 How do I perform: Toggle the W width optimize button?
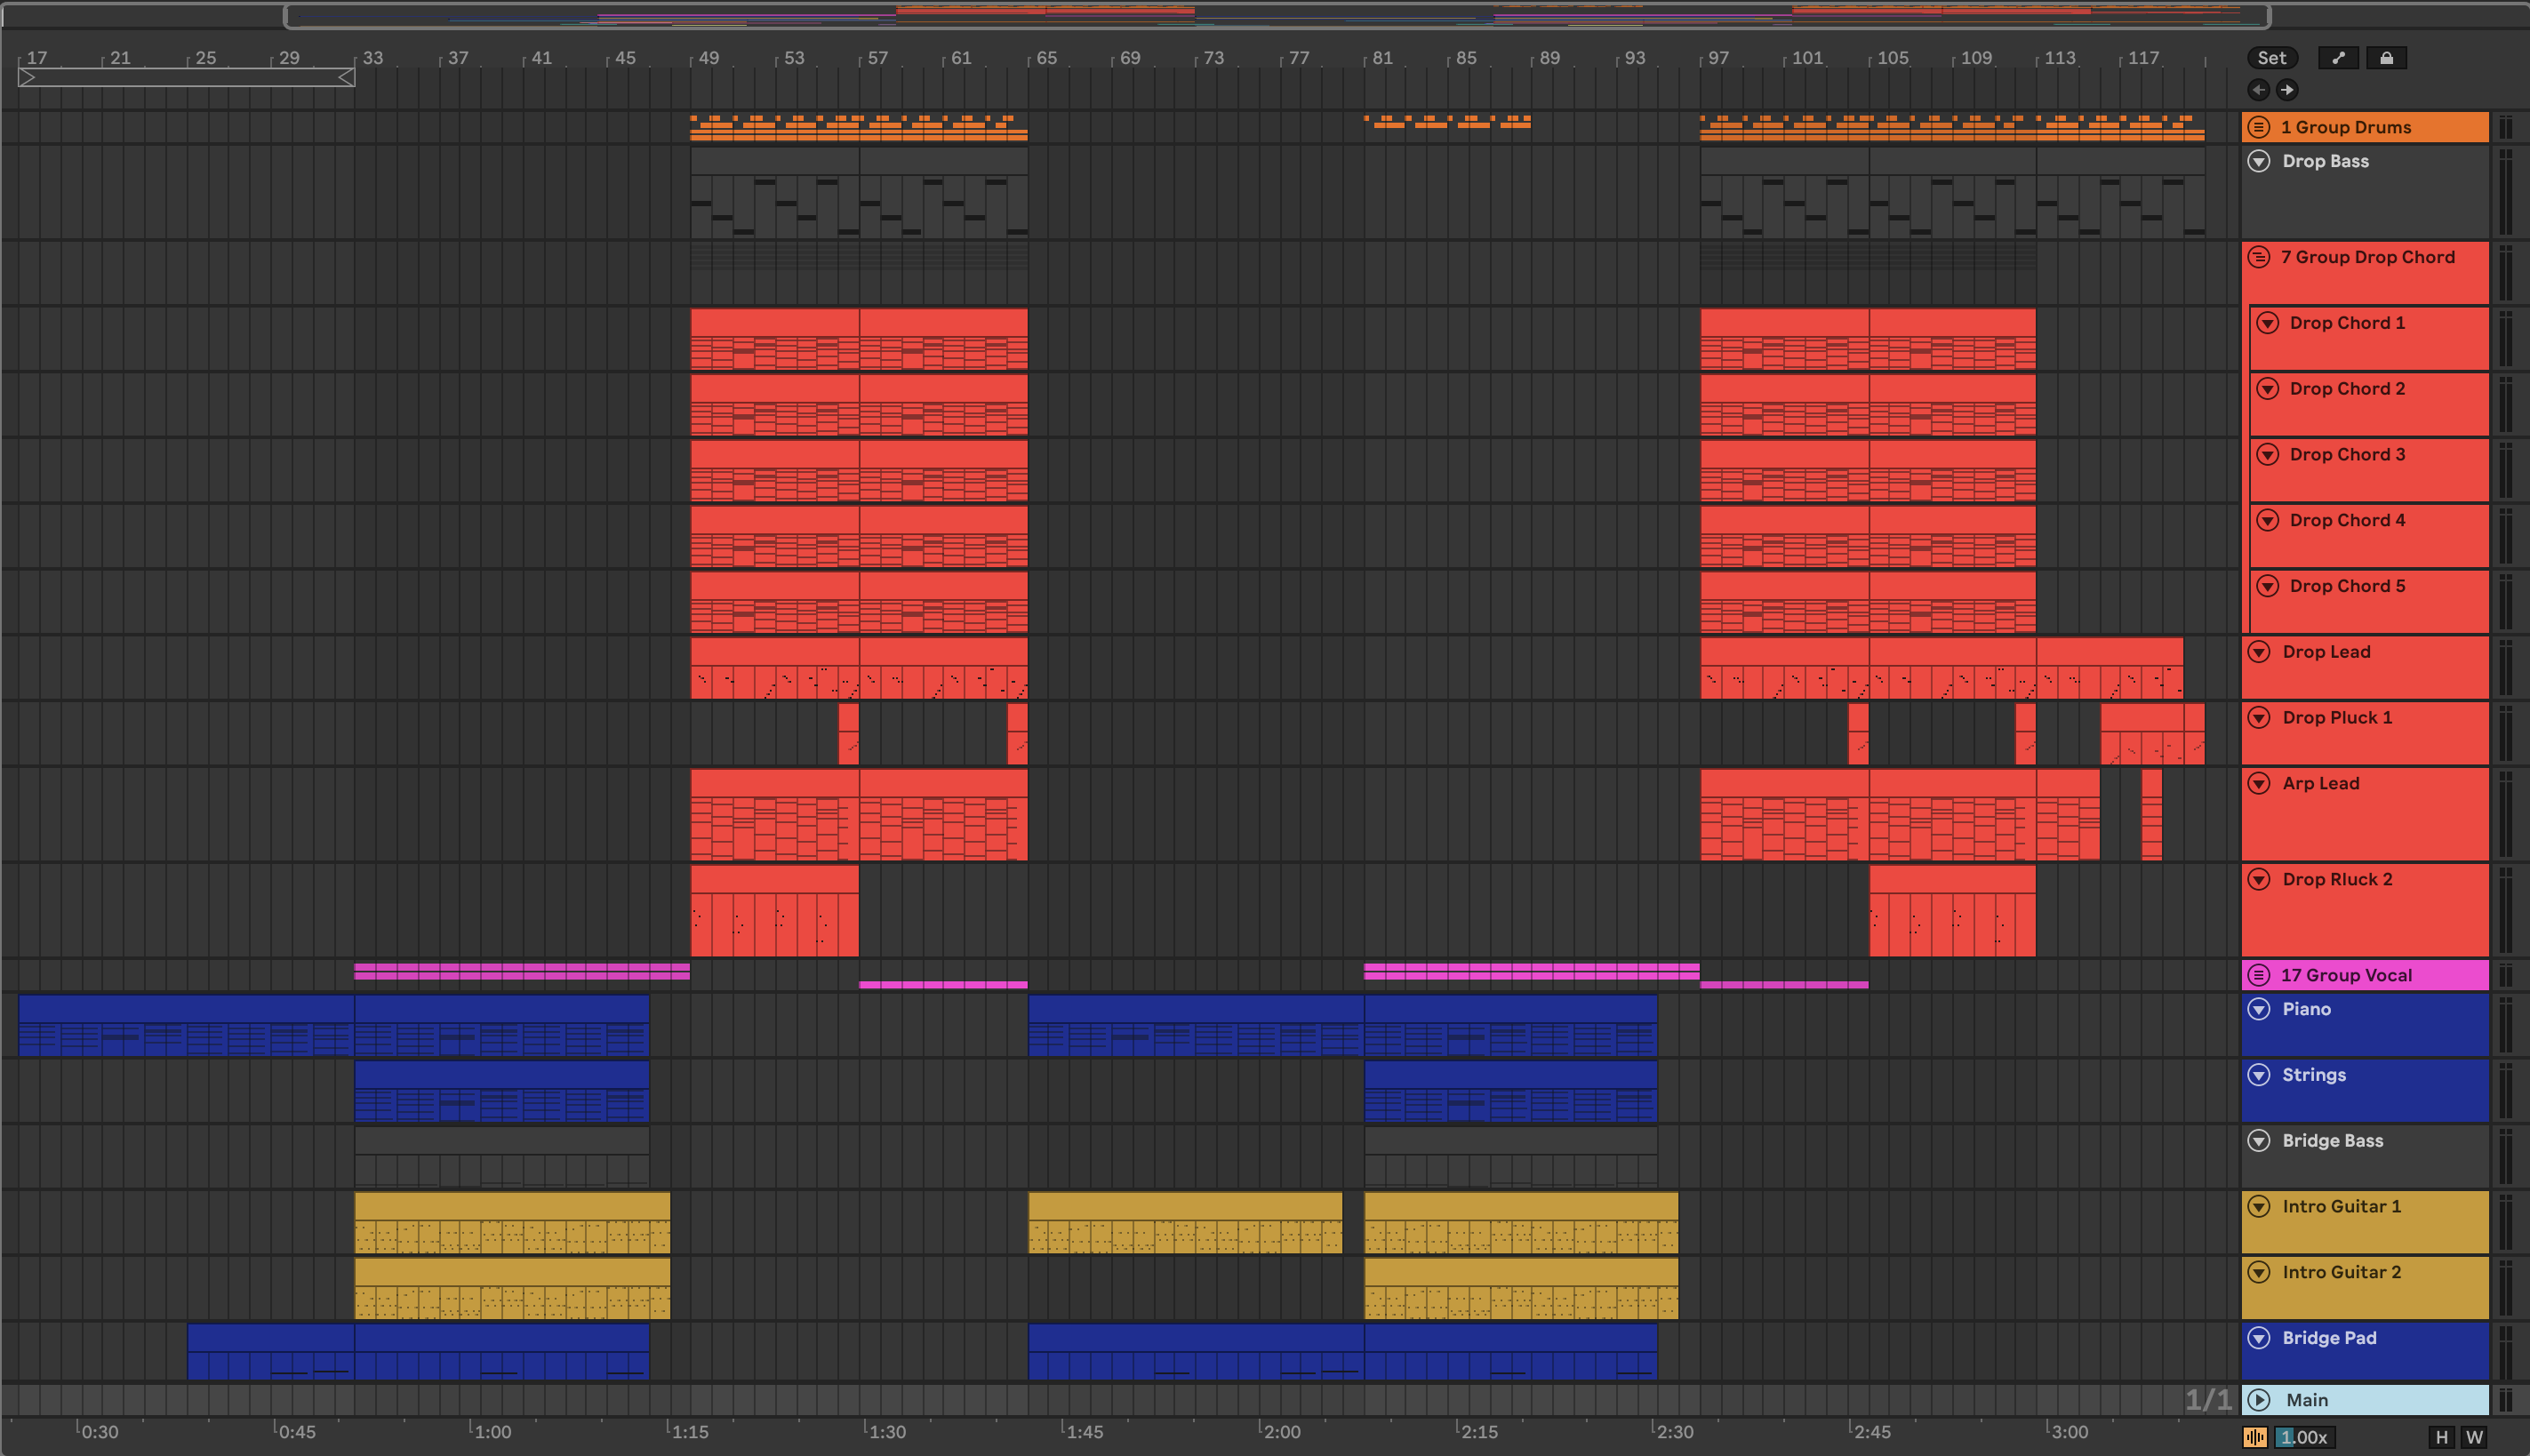(2474, 1437)
